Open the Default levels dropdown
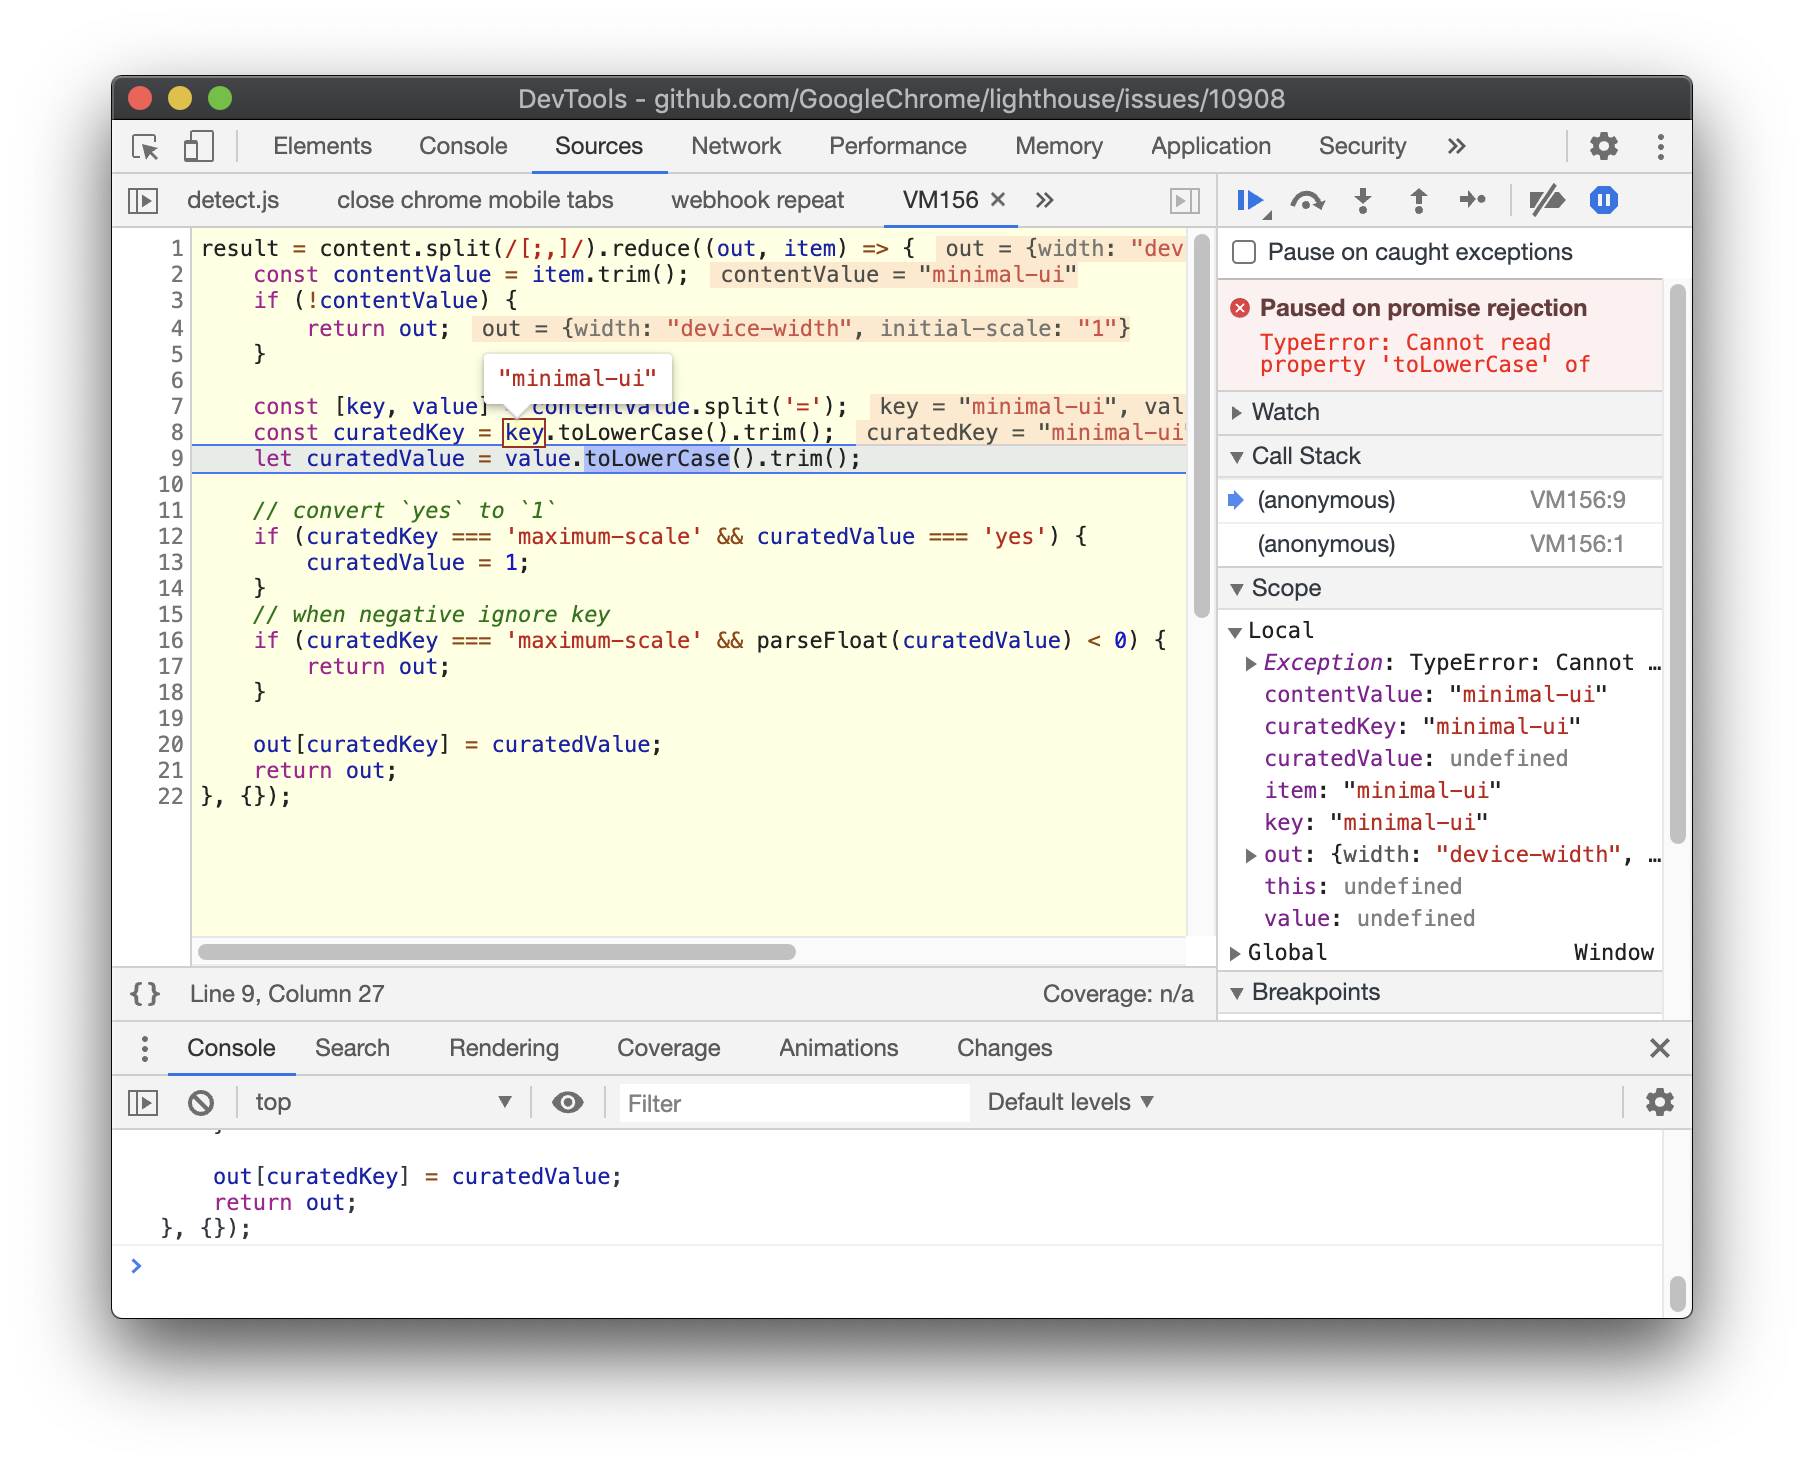 click(x=1070, y=1102)
